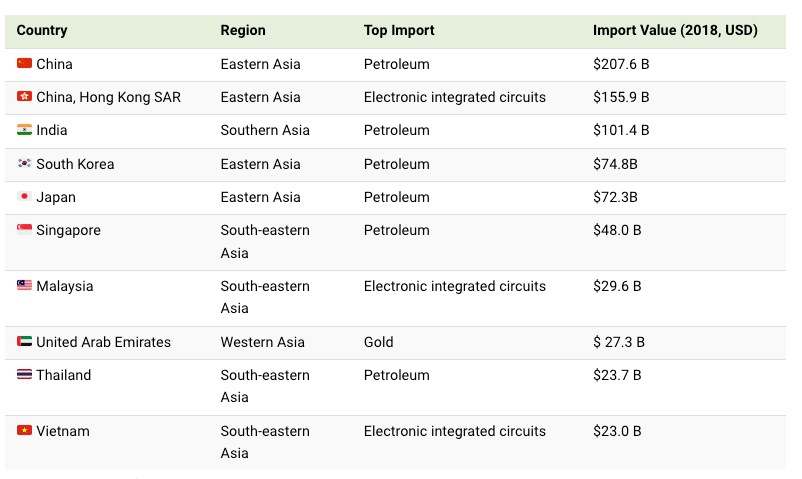Select the Japan flag icon
802x479 pixels.
24,197
